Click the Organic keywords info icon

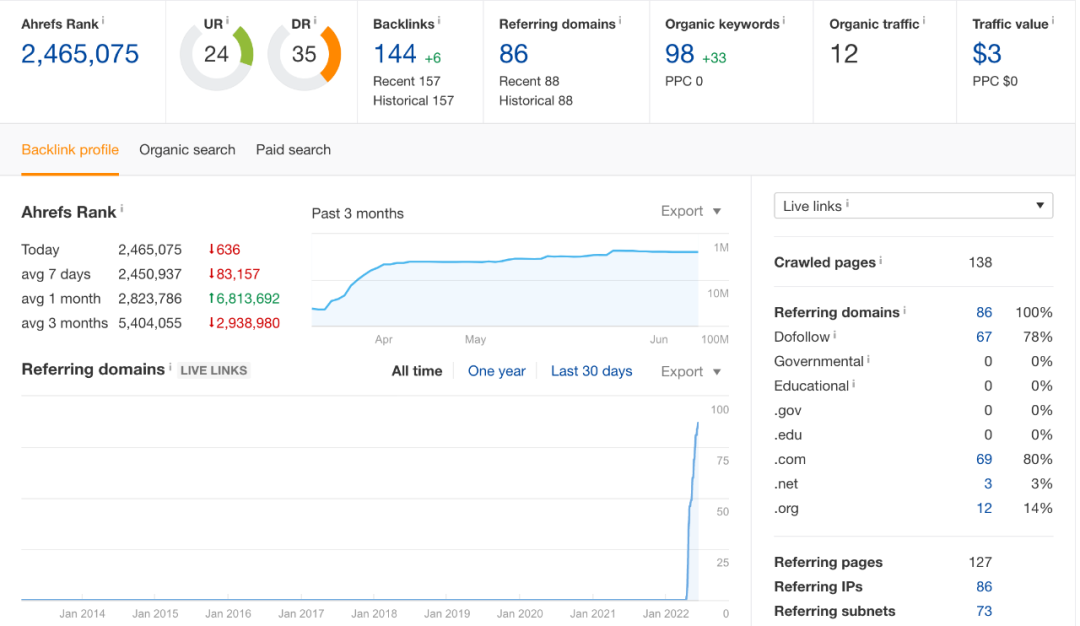pos(785,20)
